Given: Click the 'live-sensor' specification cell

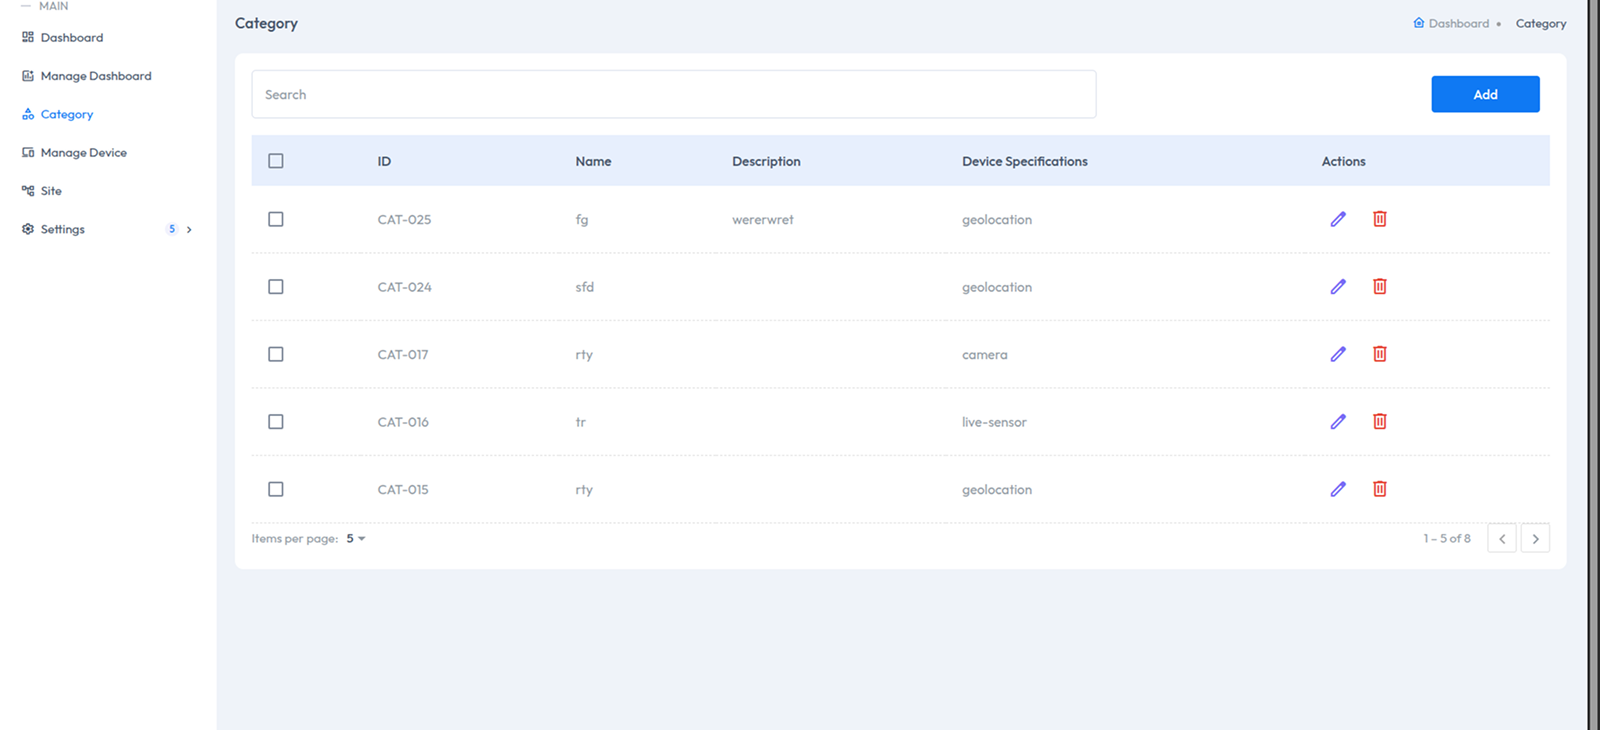Looking at the screenshot, I should pyautogui.click(x=994, y=422).
